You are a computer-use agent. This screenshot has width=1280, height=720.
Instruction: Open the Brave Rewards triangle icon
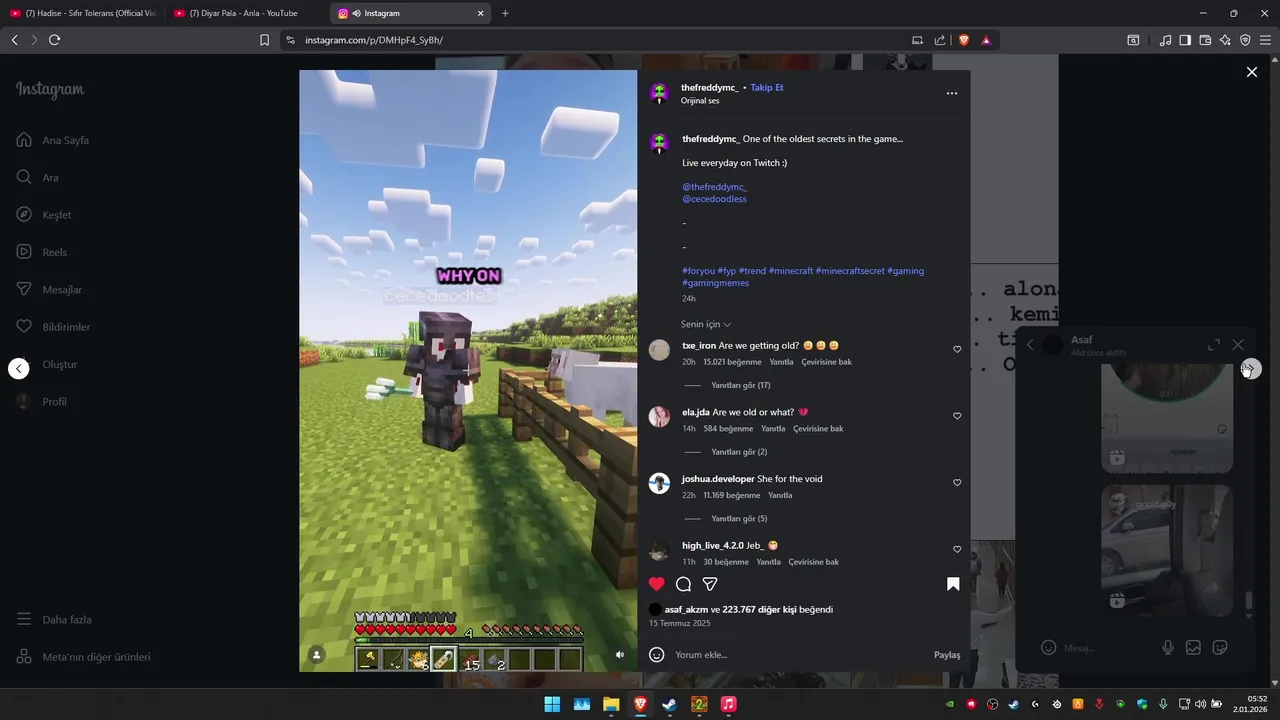click(x=986, y=40)
